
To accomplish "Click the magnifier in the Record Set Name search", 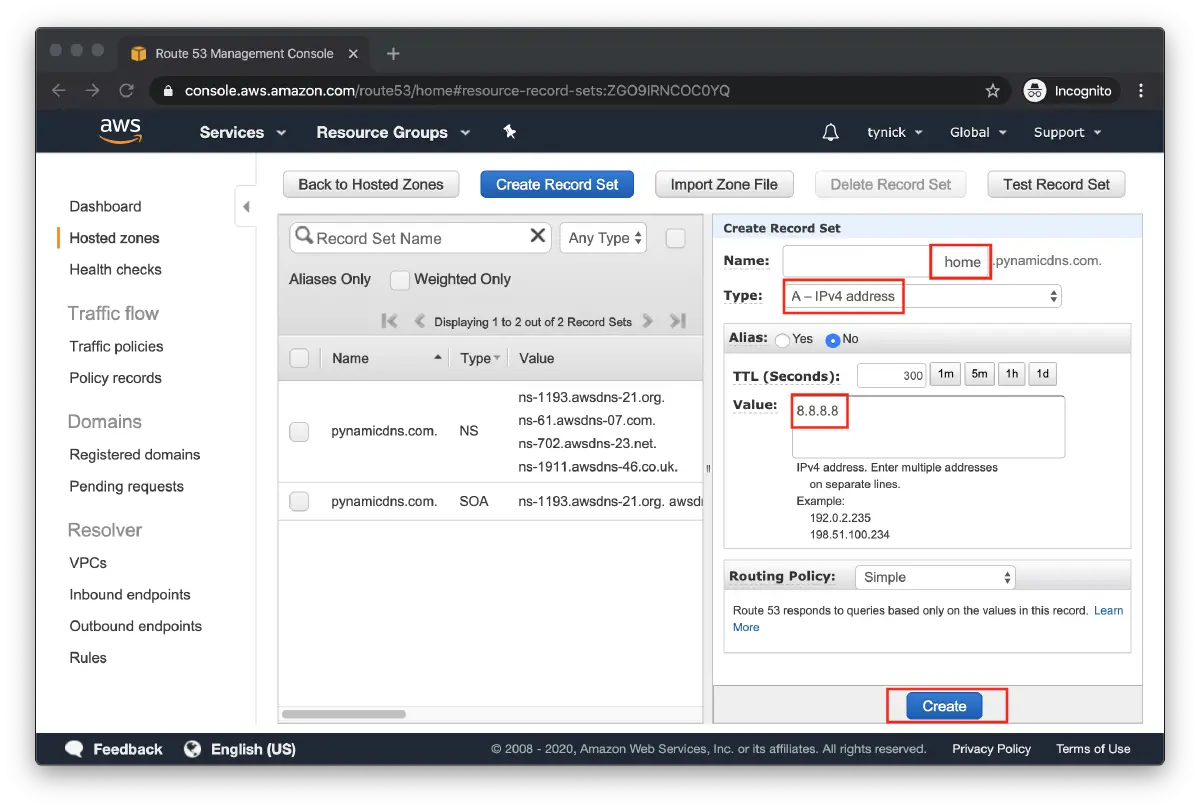I will point(304,237).
